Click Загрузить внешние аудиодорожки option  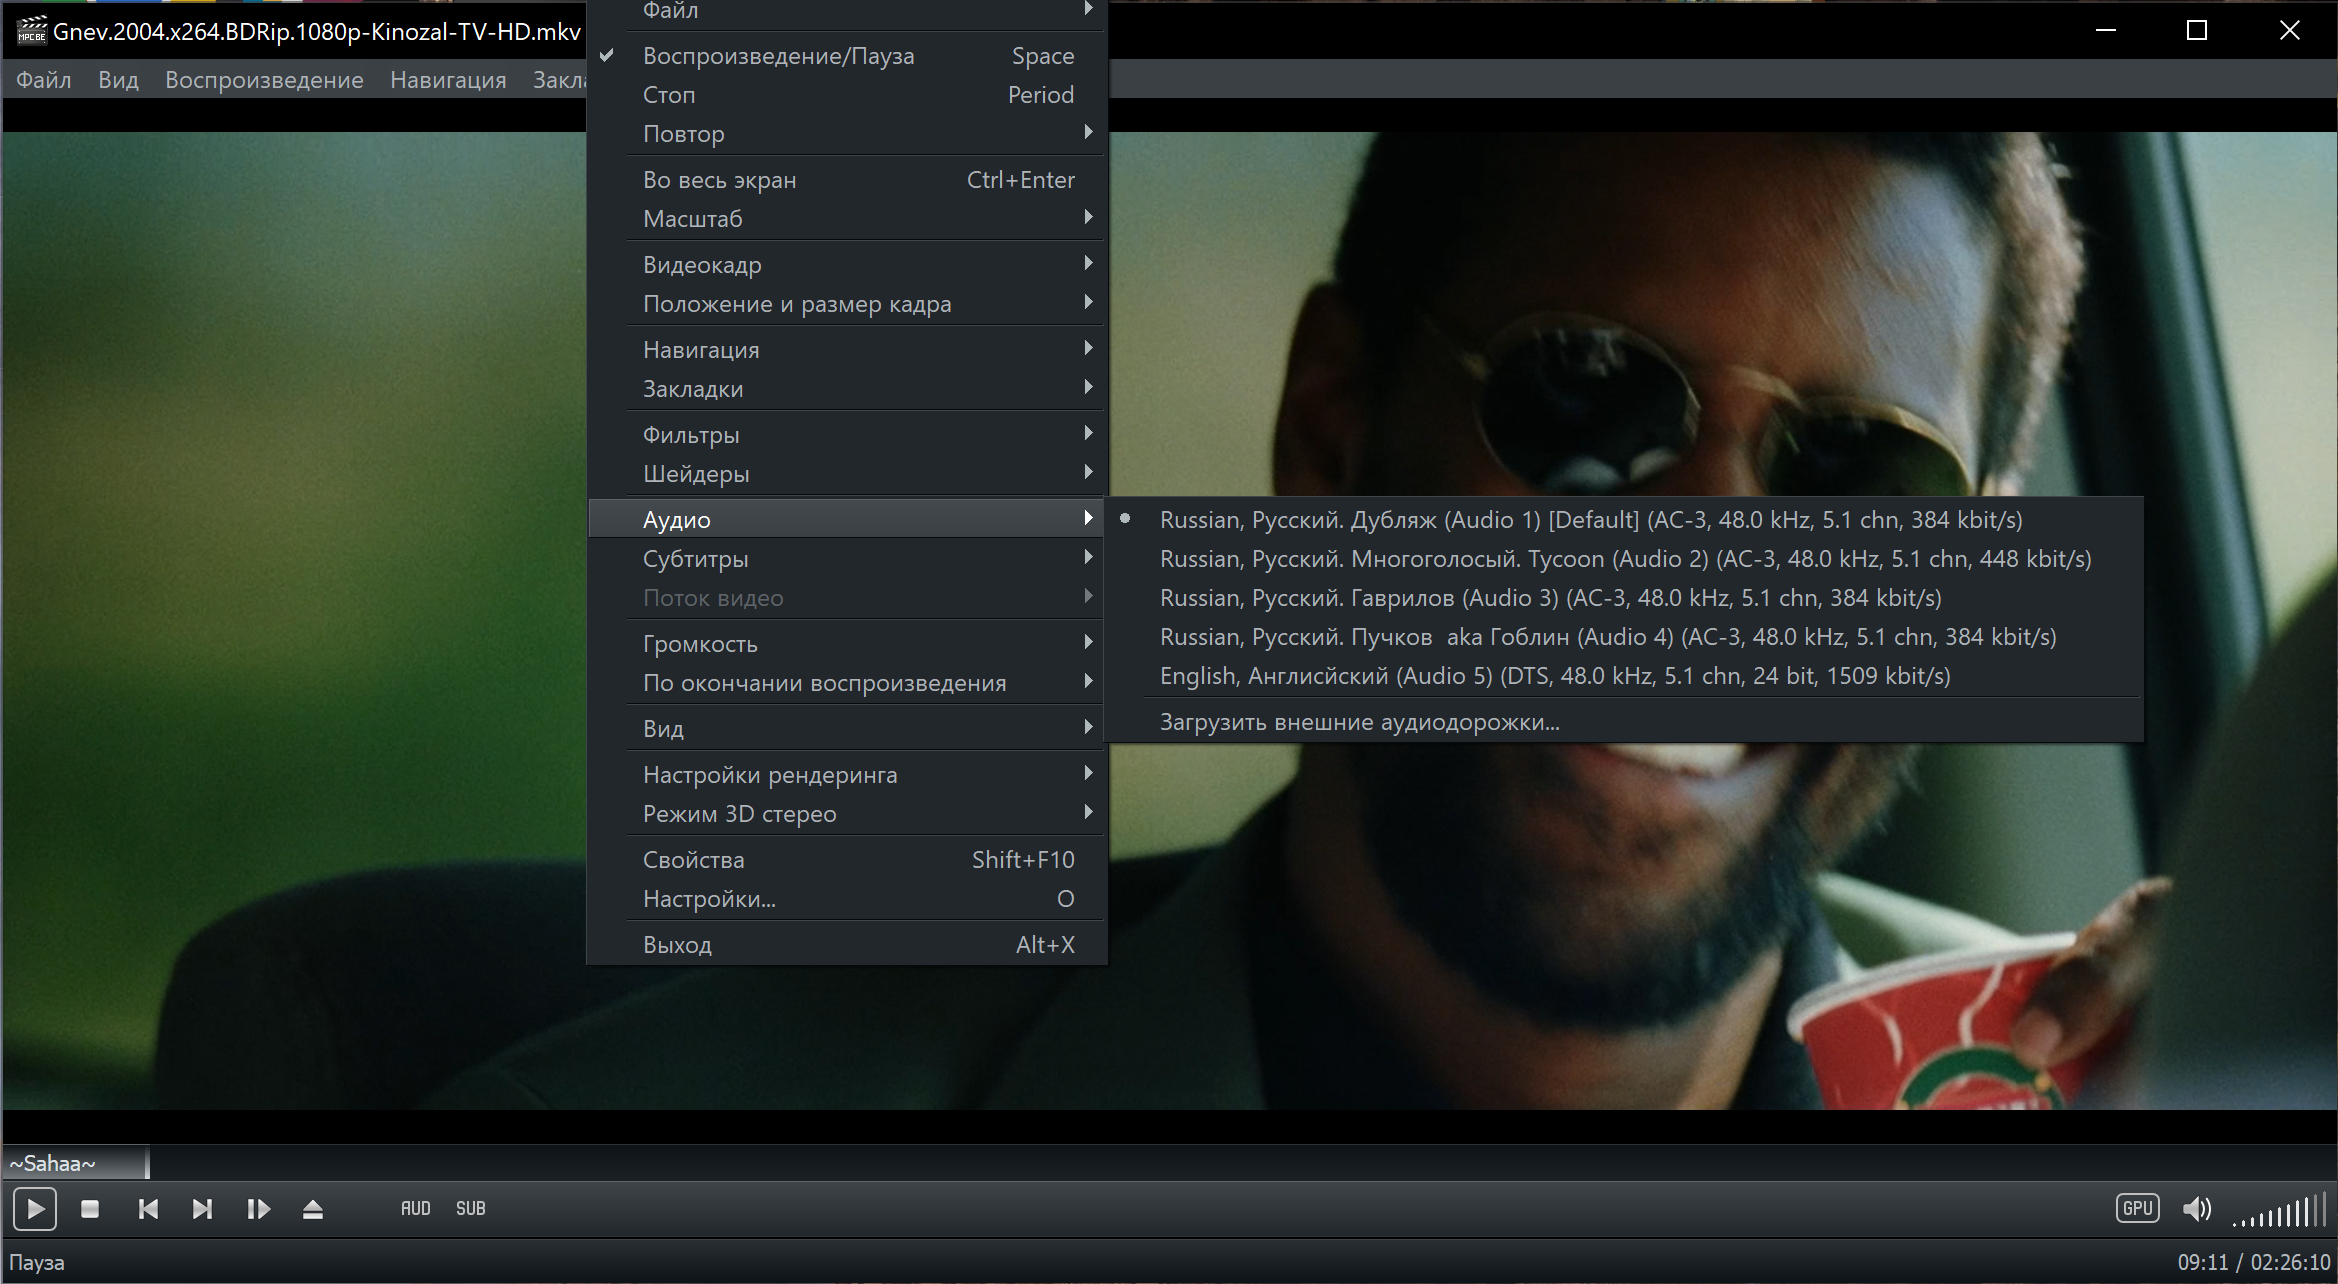click(1359, 722)
